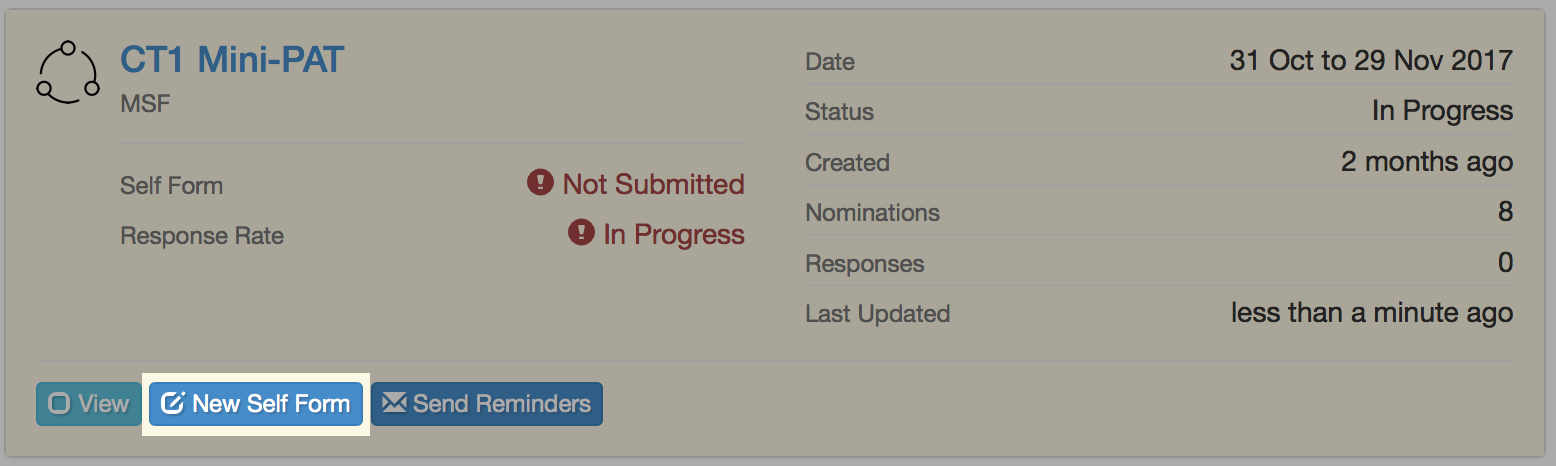
Task: Click the Nominations count of 8
Action: (1505, 212)
